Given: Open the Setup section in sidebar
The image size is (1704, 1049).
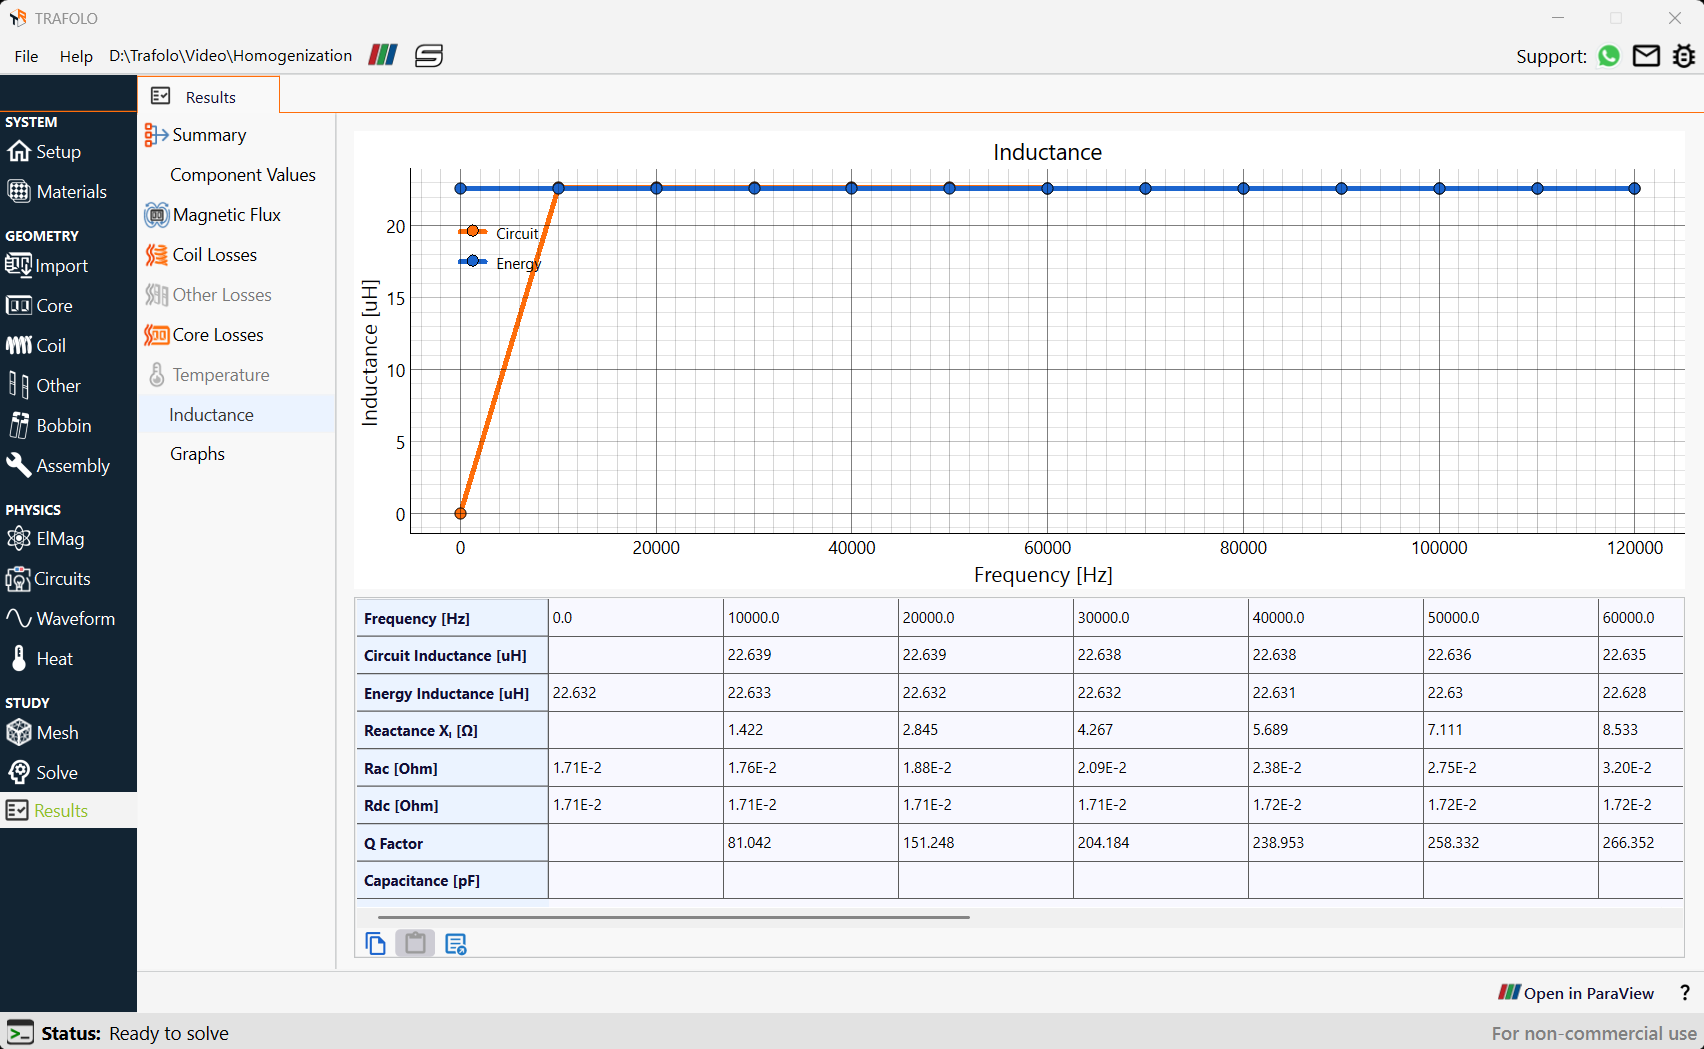Looking at the screenshot, I should point(45,152).
